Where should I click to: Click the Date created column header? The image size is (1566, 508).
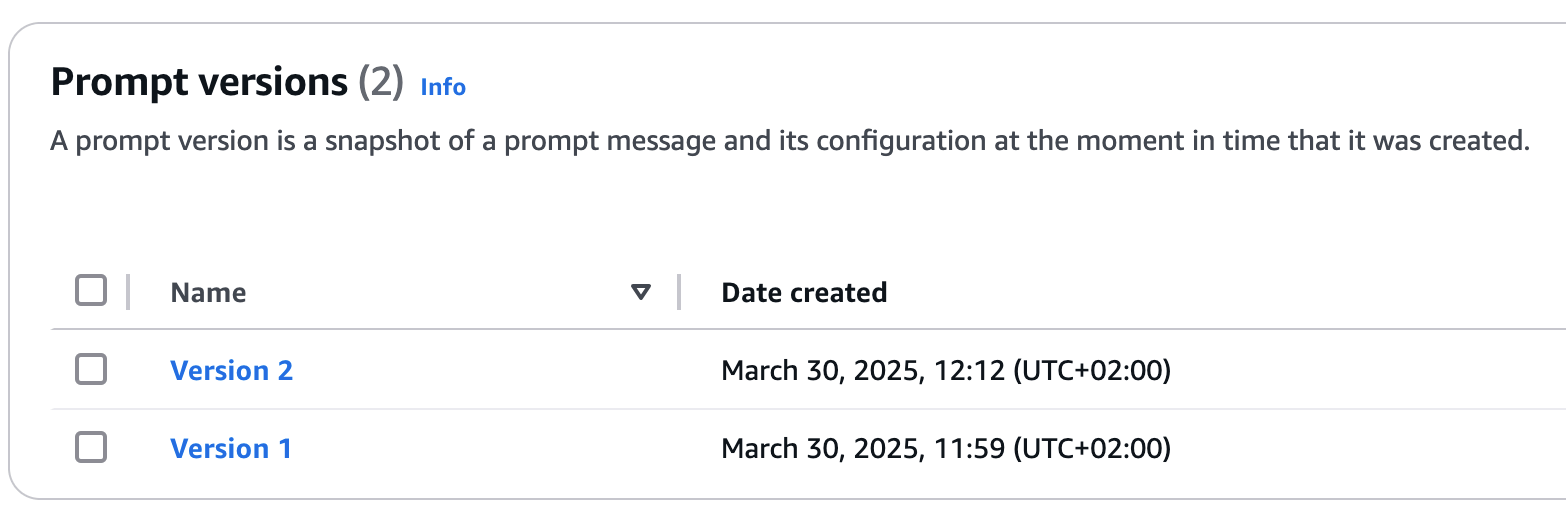(804, 293)
